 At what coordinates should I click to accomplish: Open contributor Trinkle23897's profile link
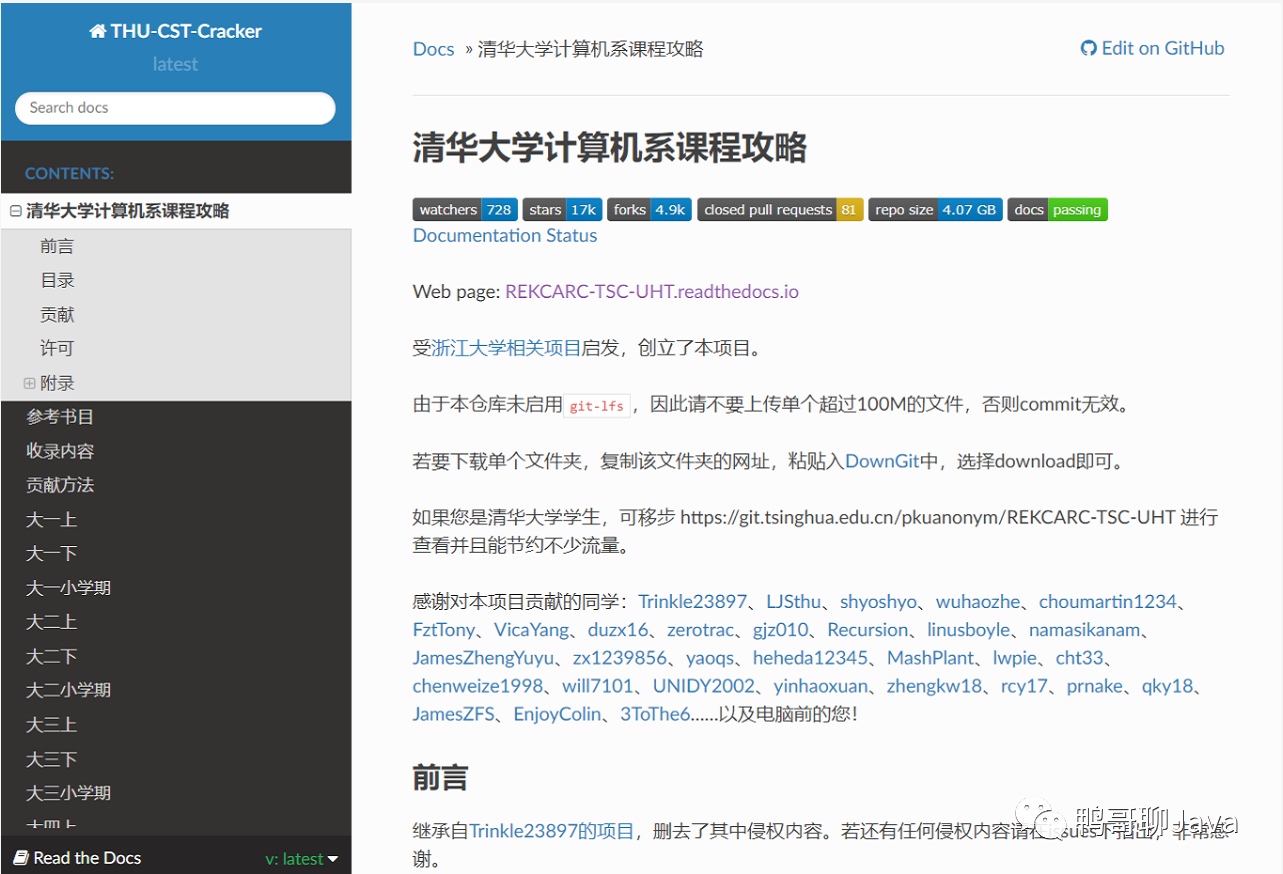pyautogui.click(x=692, y=601)
